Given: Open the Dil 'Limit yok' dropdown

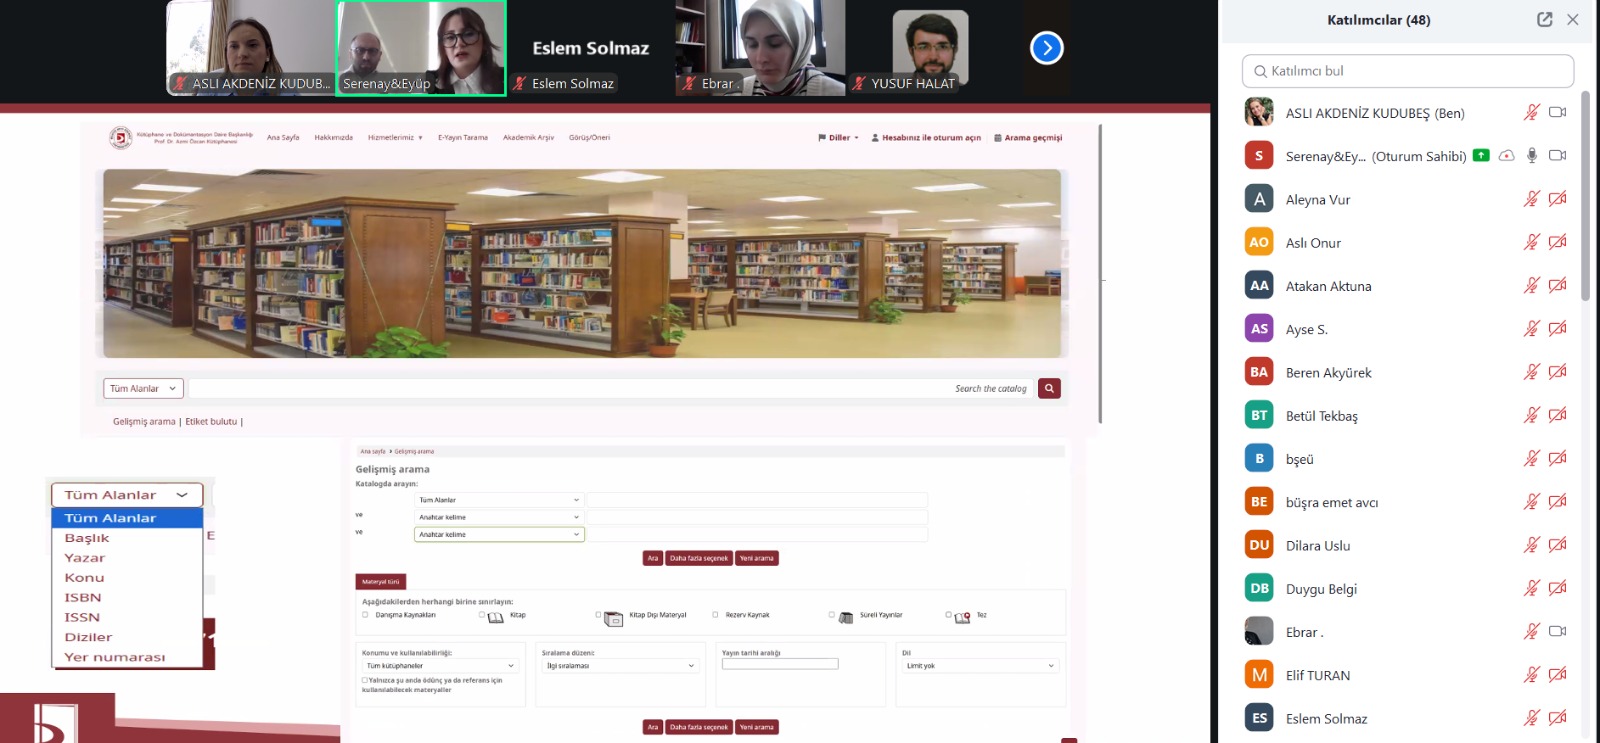Looking at the screenshot, I should (979, 666).
